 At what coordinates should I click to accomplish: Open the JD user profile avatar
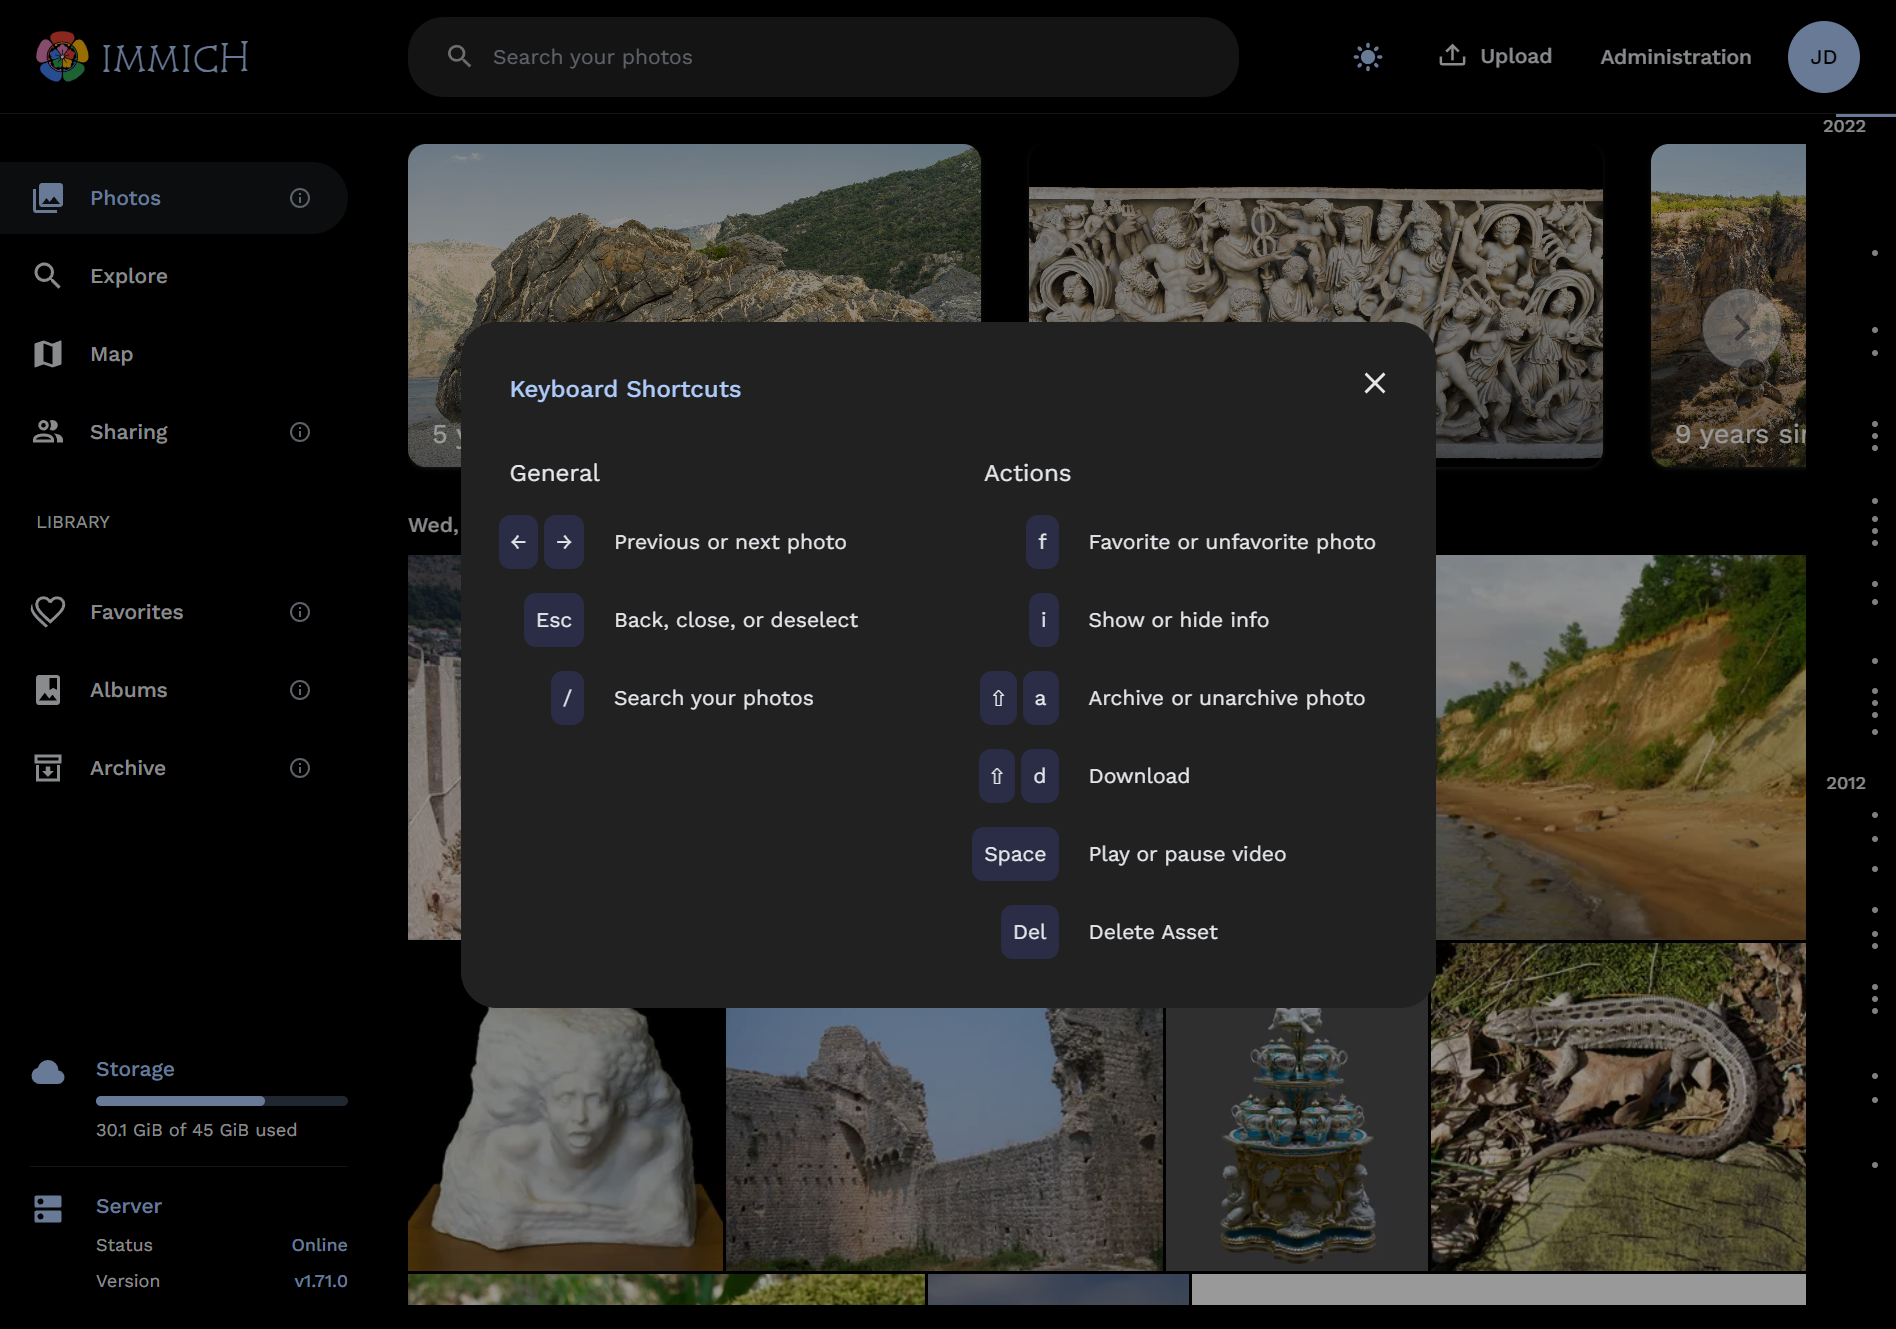tap(1822, 57)
